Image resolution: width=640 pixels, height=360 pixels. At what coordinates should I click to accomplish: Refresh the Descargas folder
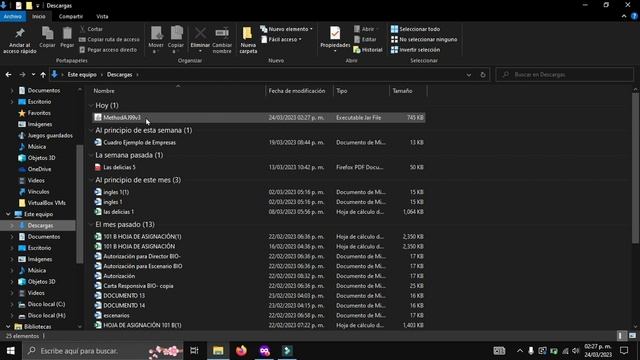tap(483, 75)
